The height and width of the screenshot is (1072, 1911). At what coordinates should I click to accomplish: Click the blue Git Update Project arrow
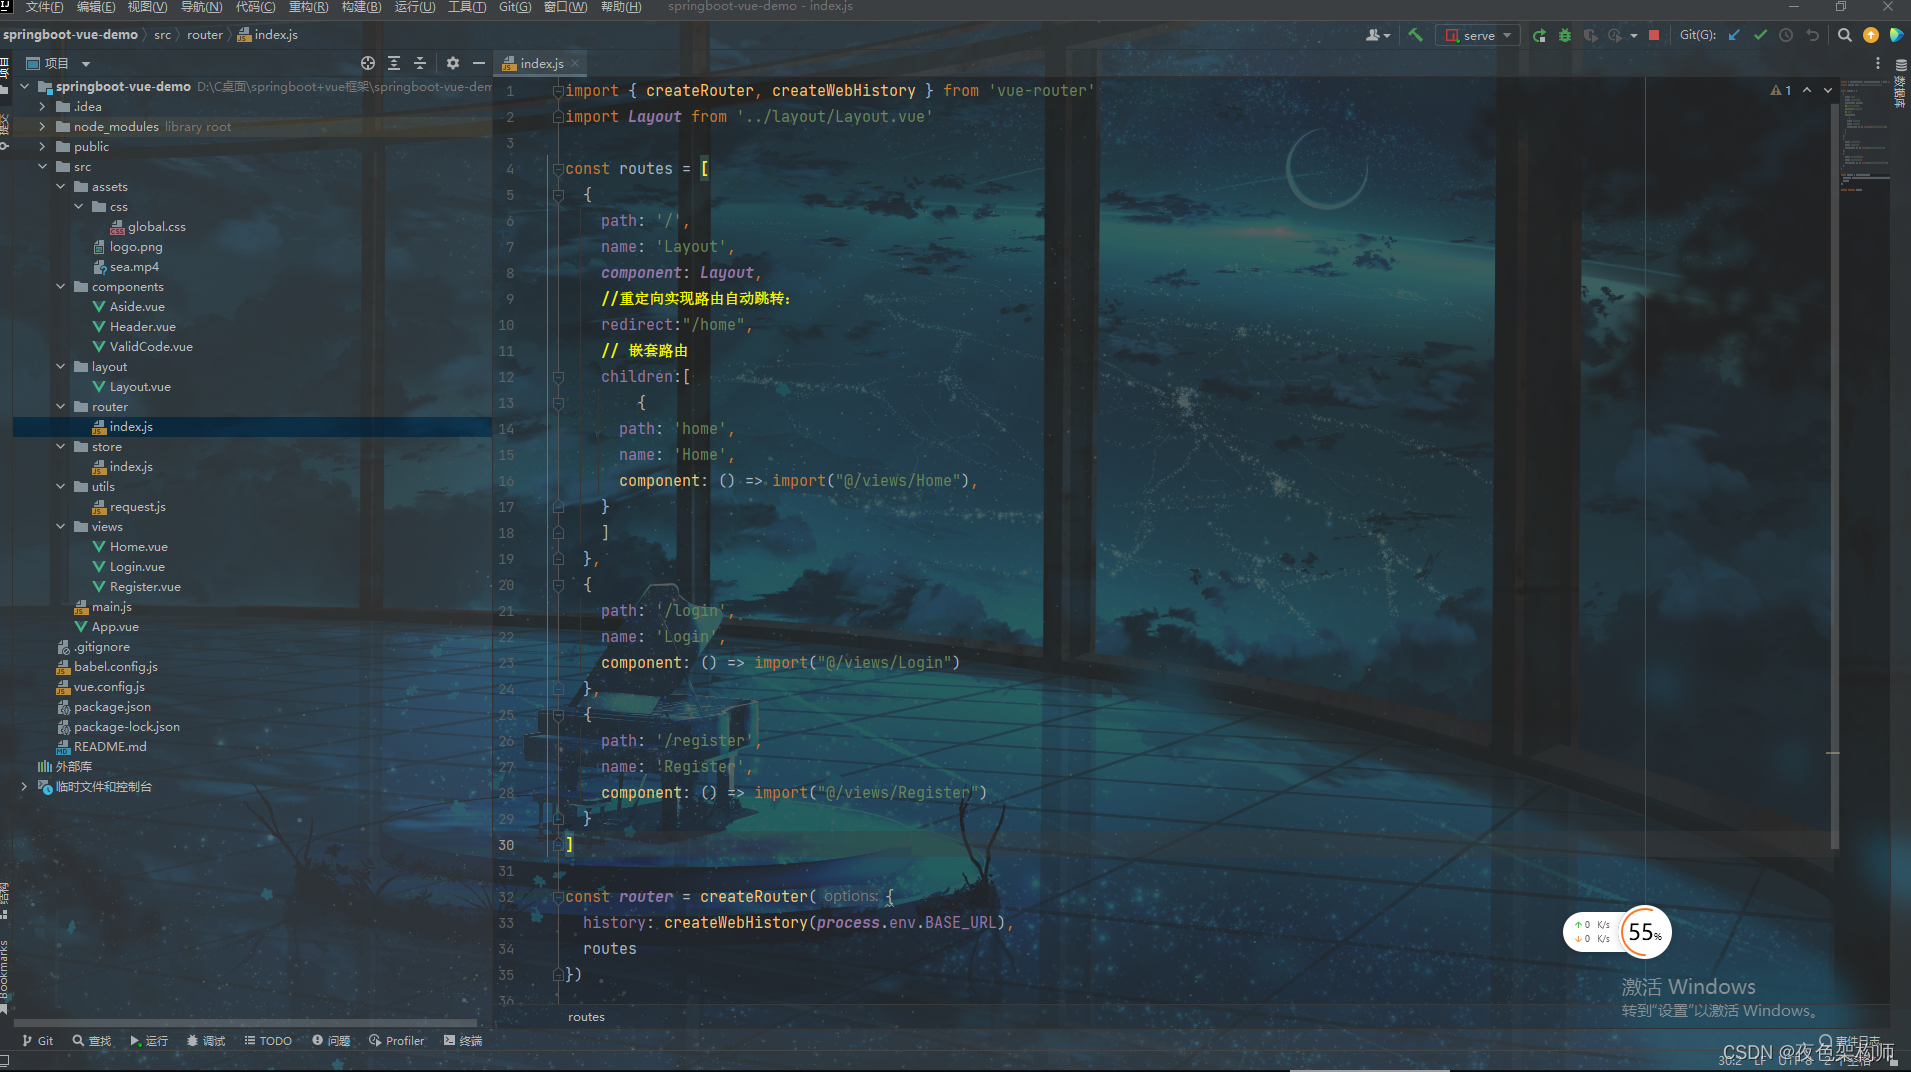[1734, 35]
